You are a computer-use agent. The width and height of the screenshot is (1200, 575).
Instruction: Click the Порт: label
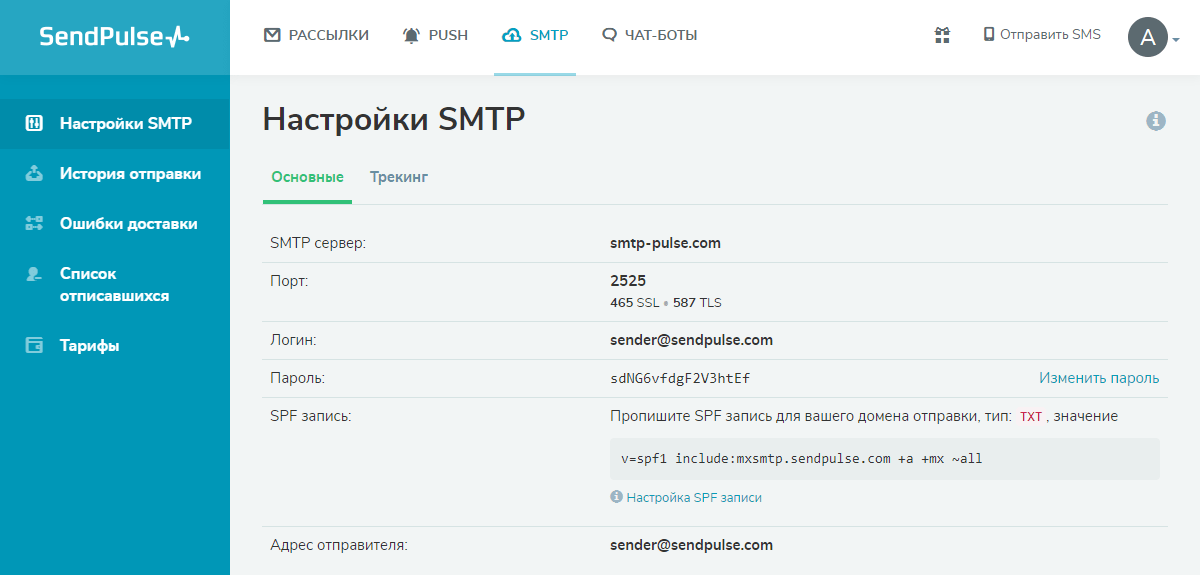click(x=289, y=281)
